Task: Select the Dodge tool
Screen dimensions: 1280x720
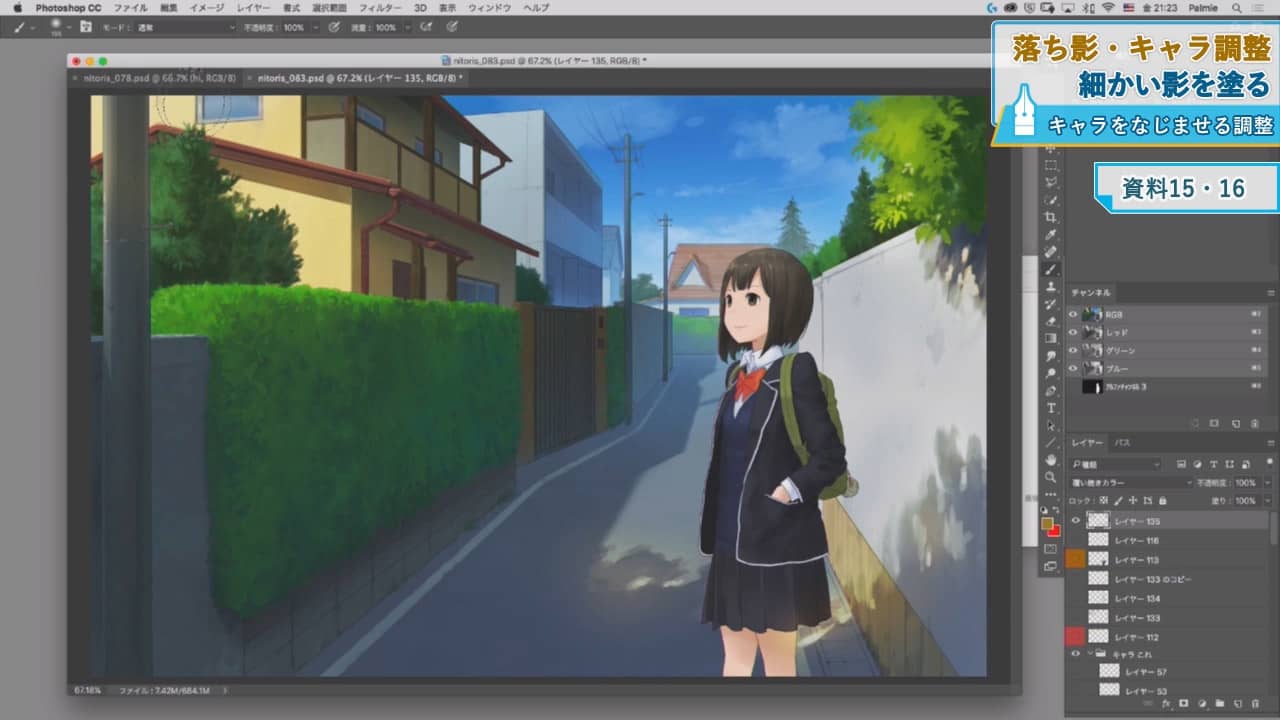Action: click(x=1051, y=373)
